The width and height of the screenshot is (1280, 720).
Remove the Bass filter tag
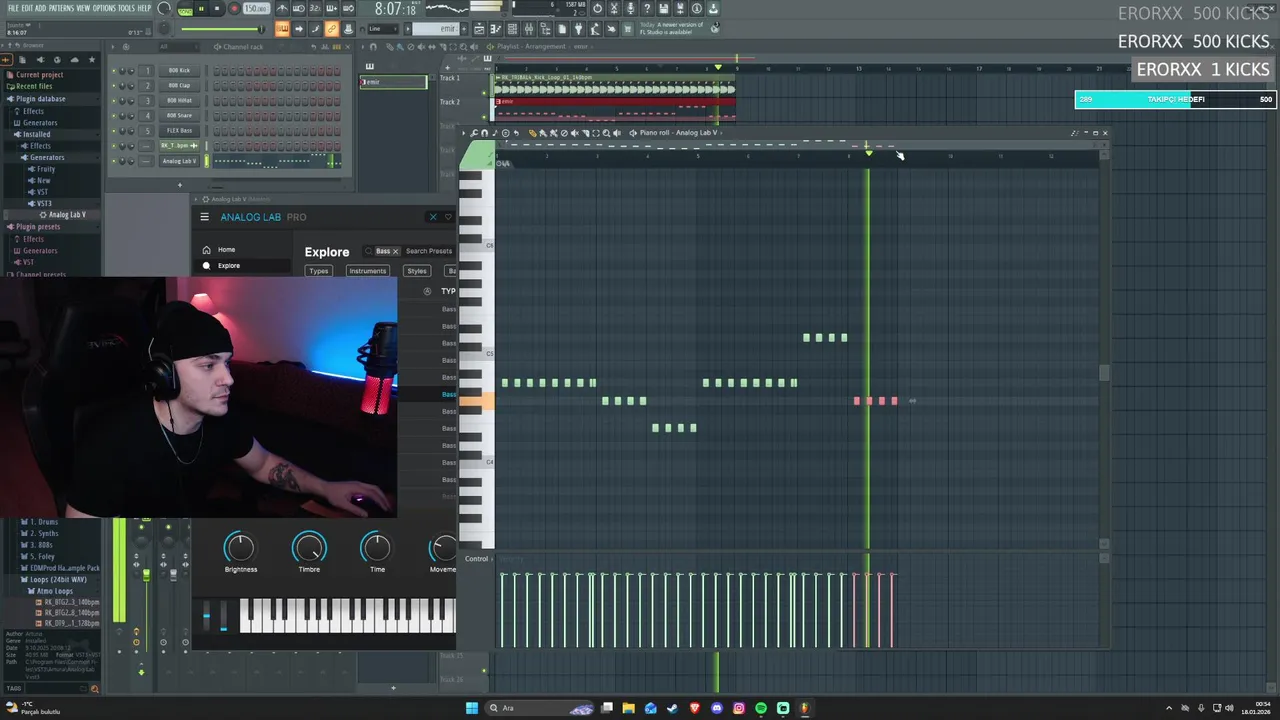tap(395, 251)
